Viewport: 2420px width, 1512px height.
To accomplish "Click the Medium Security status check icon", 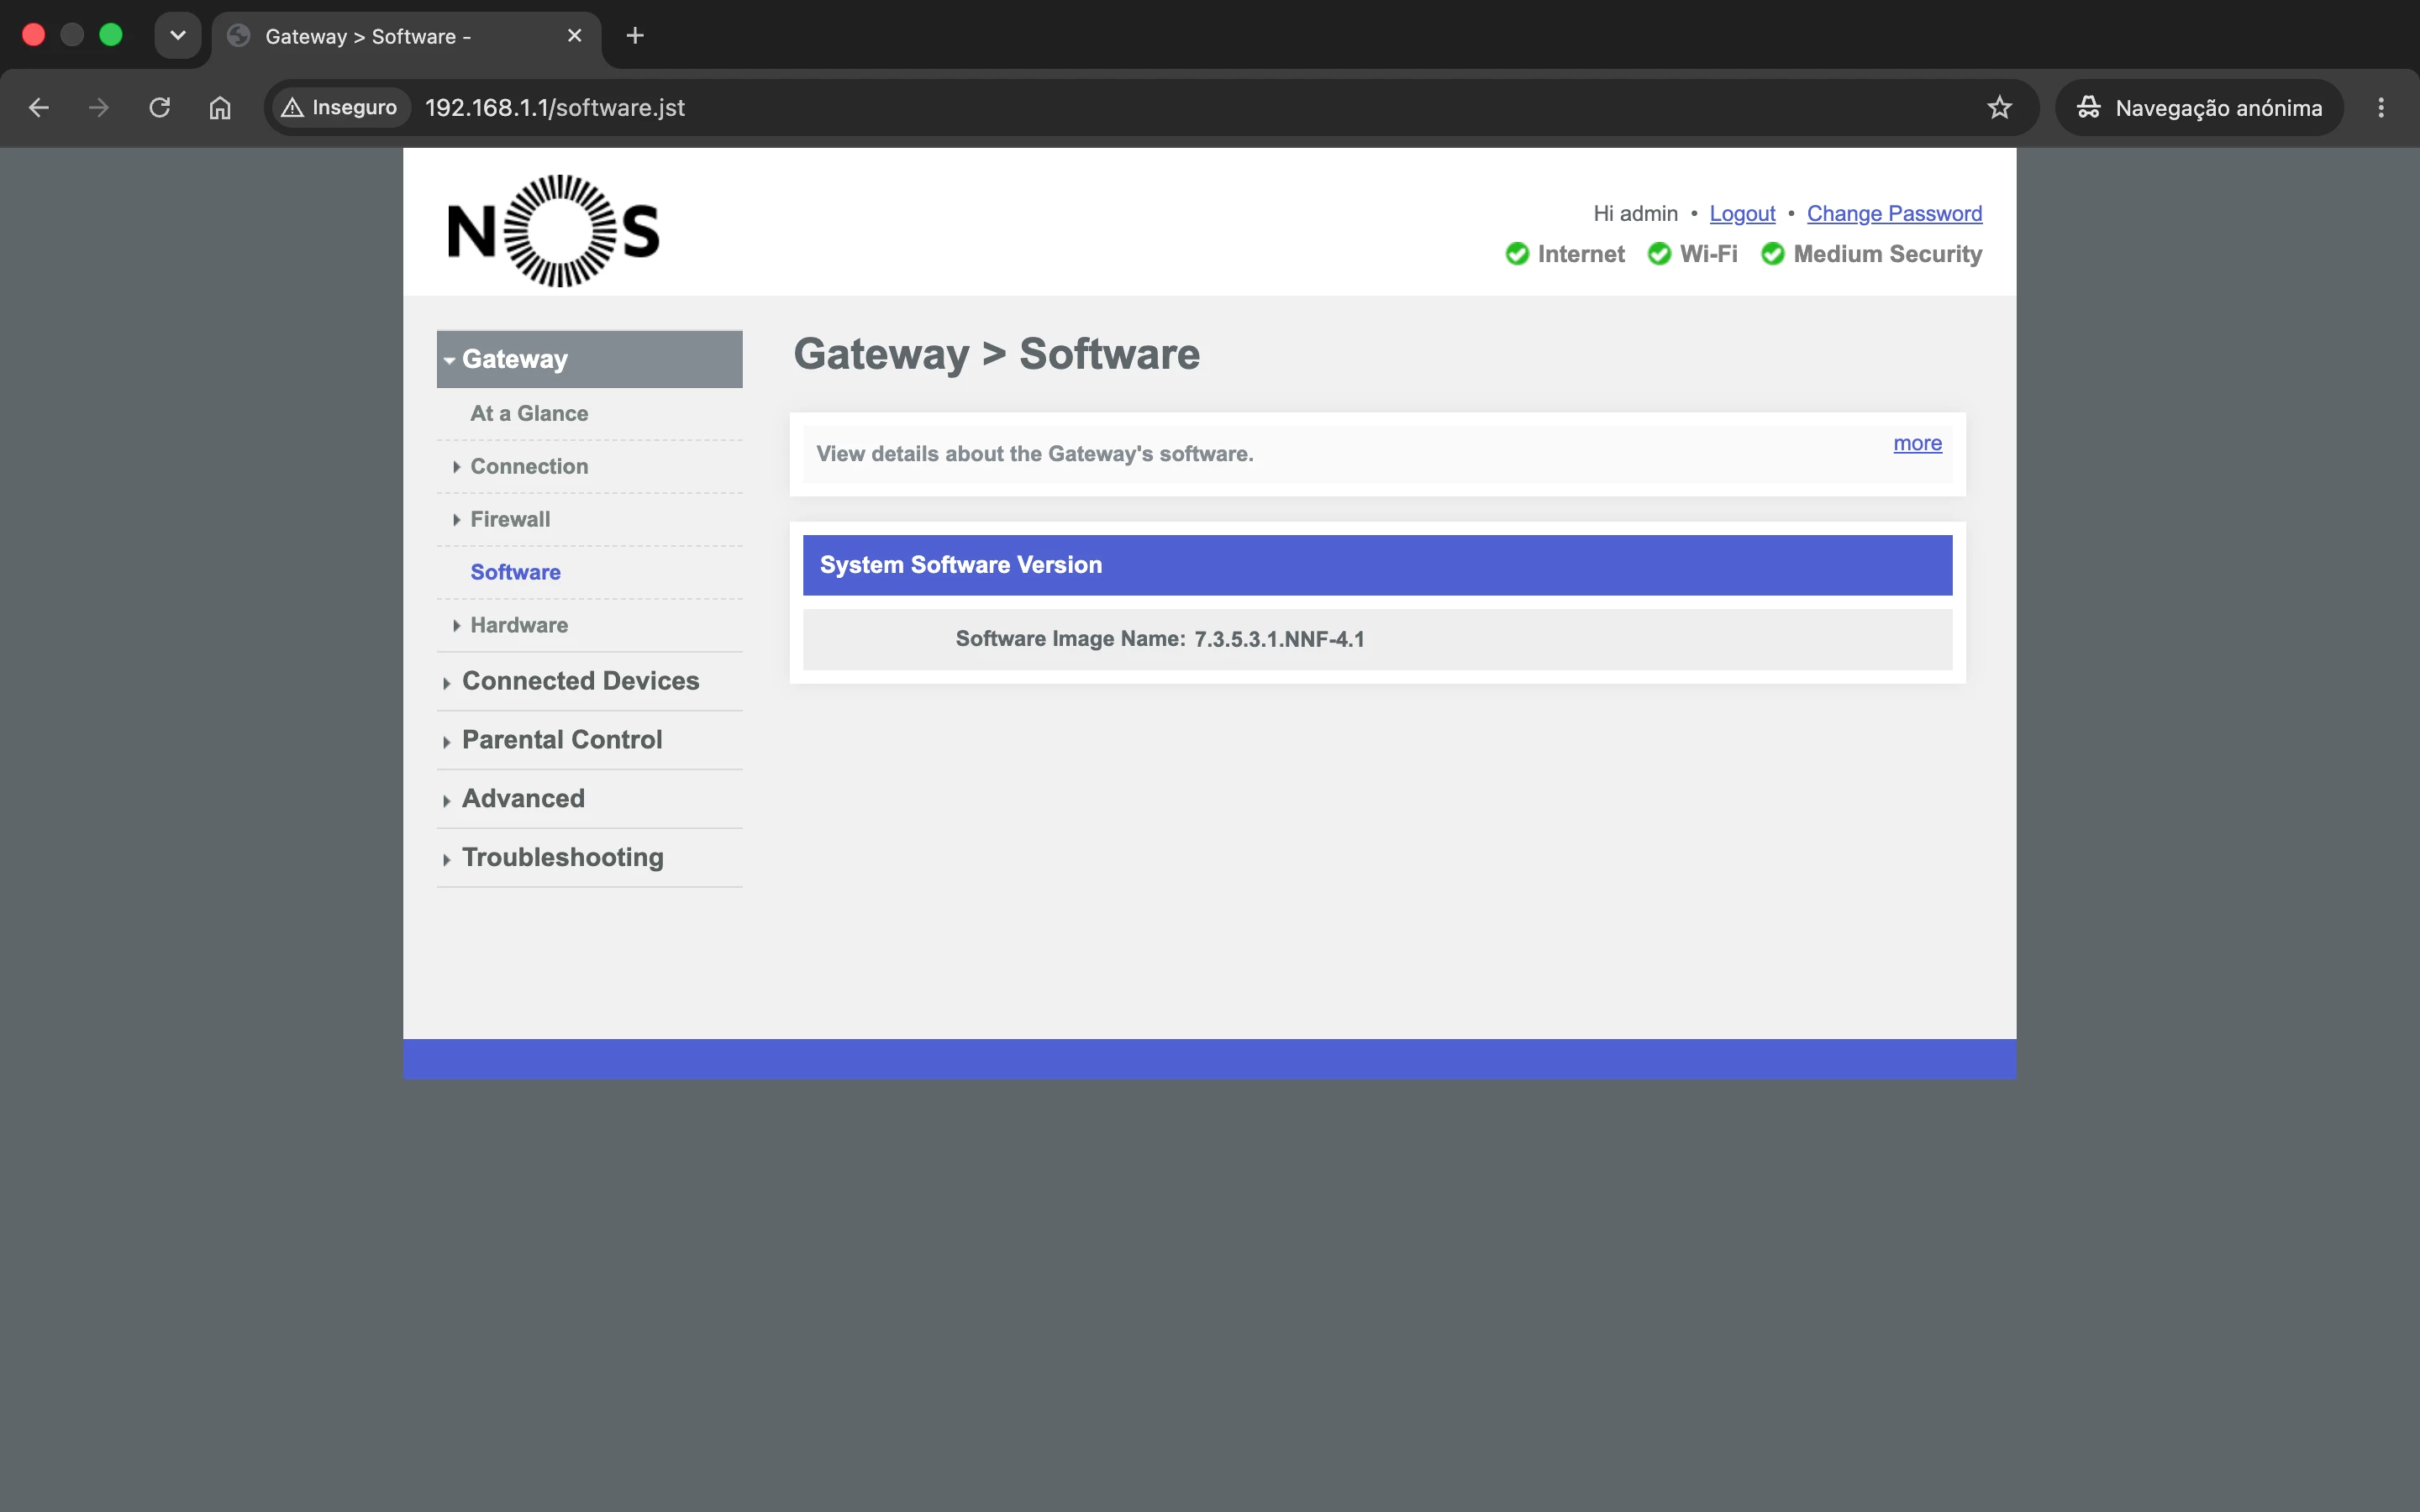I will click(1773, 254).
